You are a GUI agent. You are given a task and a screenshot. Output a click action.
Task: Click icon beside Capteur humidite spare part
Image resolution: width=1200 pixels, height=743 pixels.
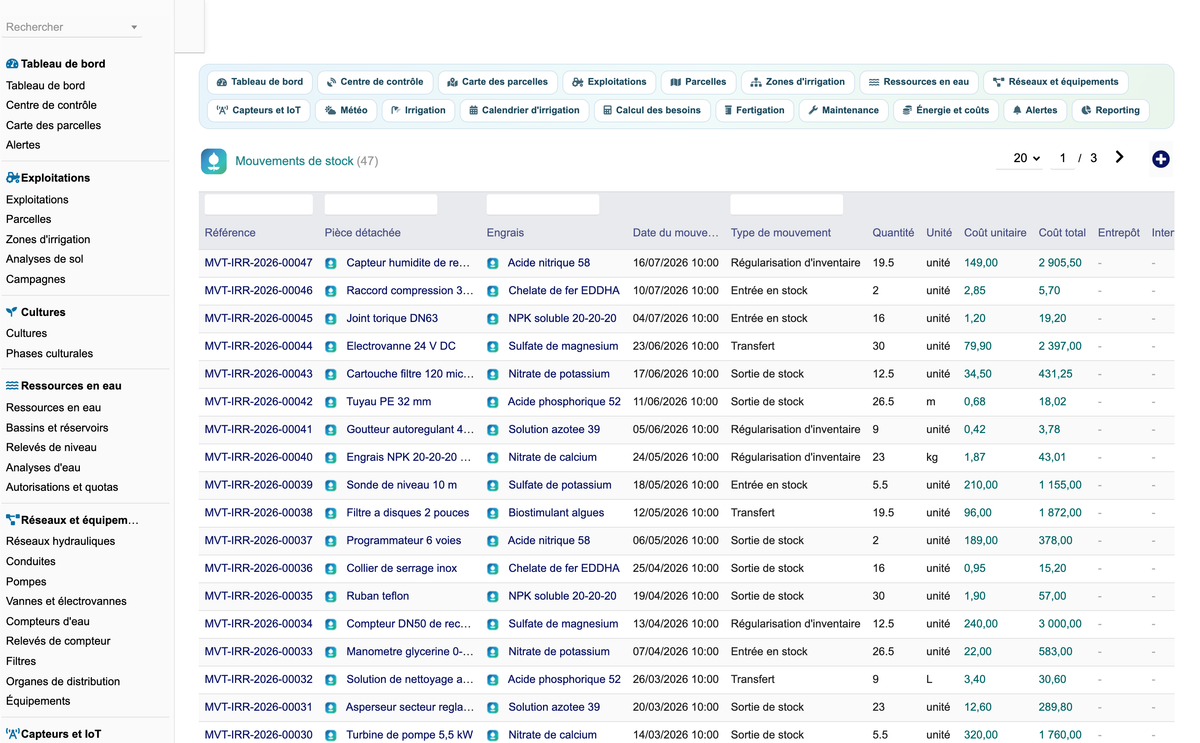331,263
